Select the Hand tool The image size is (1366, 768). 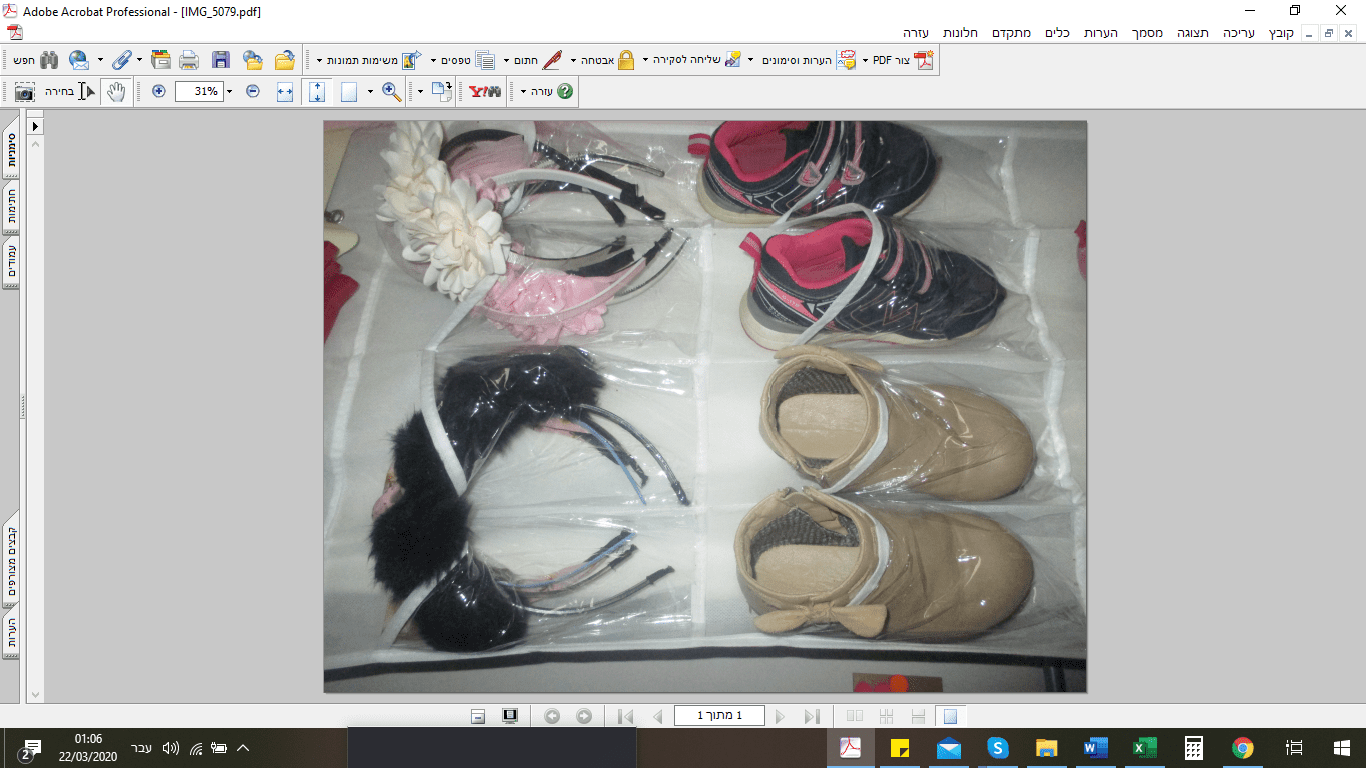click(x=116, y=92)
